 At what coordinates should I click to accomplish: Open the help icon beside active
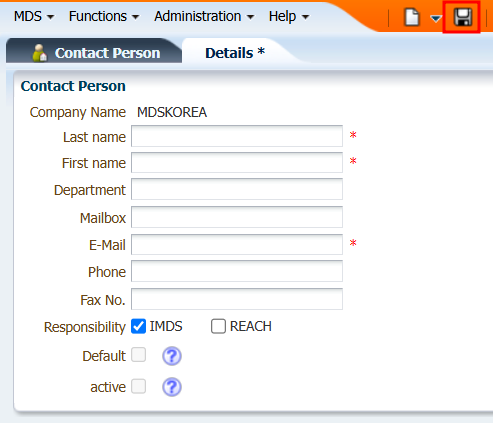172,387
